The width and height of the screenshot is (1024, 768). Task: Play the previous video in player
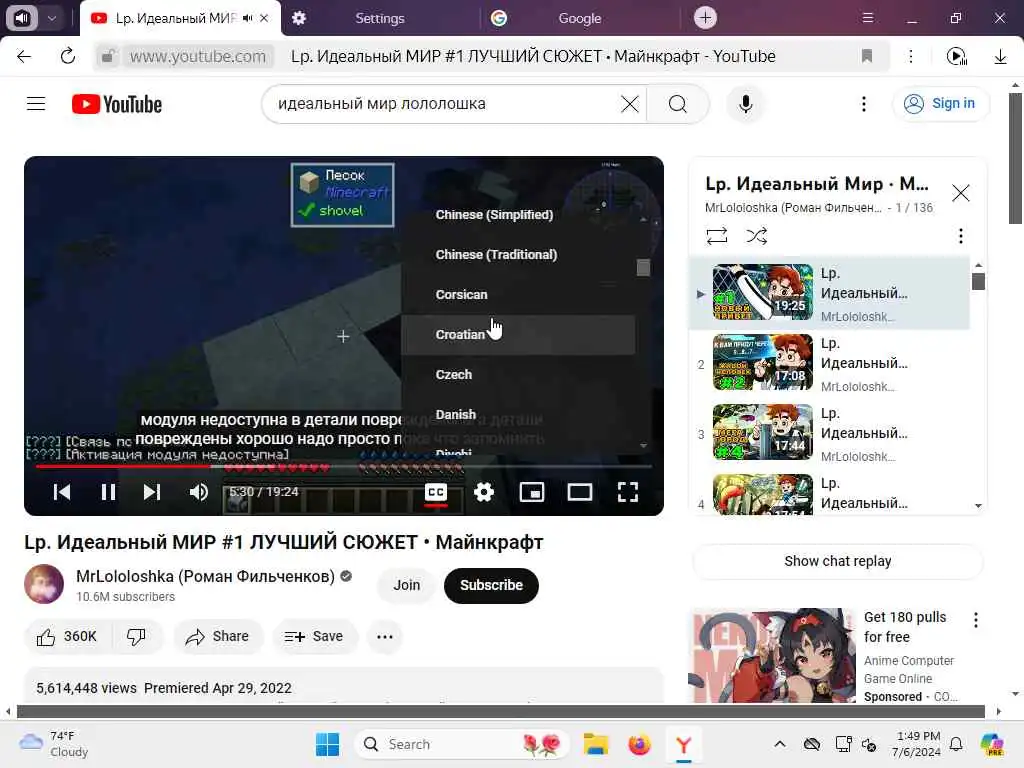pyautogui.click(x=62, y=492)
